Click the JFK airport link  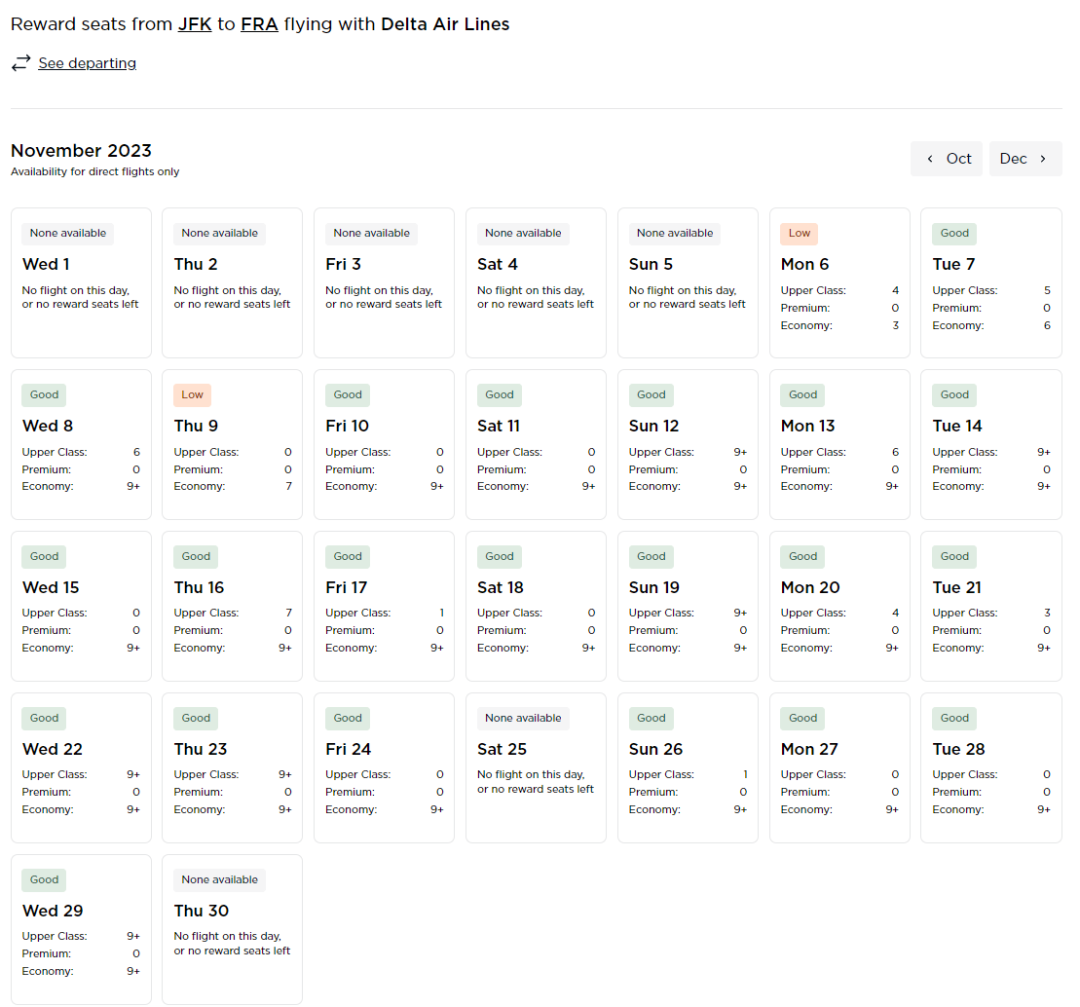pos(194,24)
